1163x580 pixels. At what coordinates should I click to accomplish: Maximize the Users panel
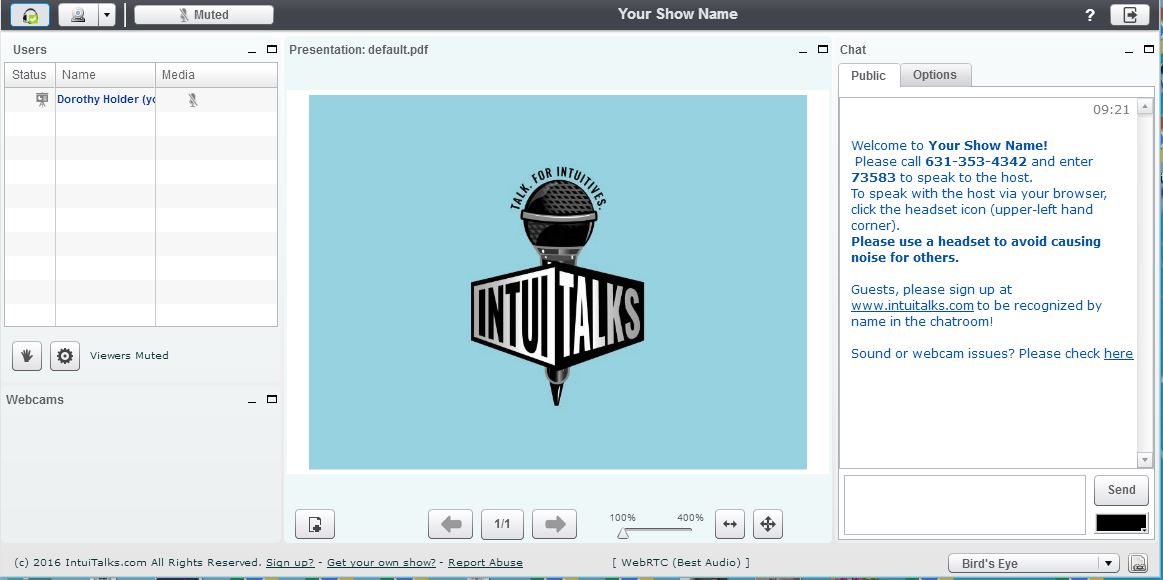pos(272,50)
